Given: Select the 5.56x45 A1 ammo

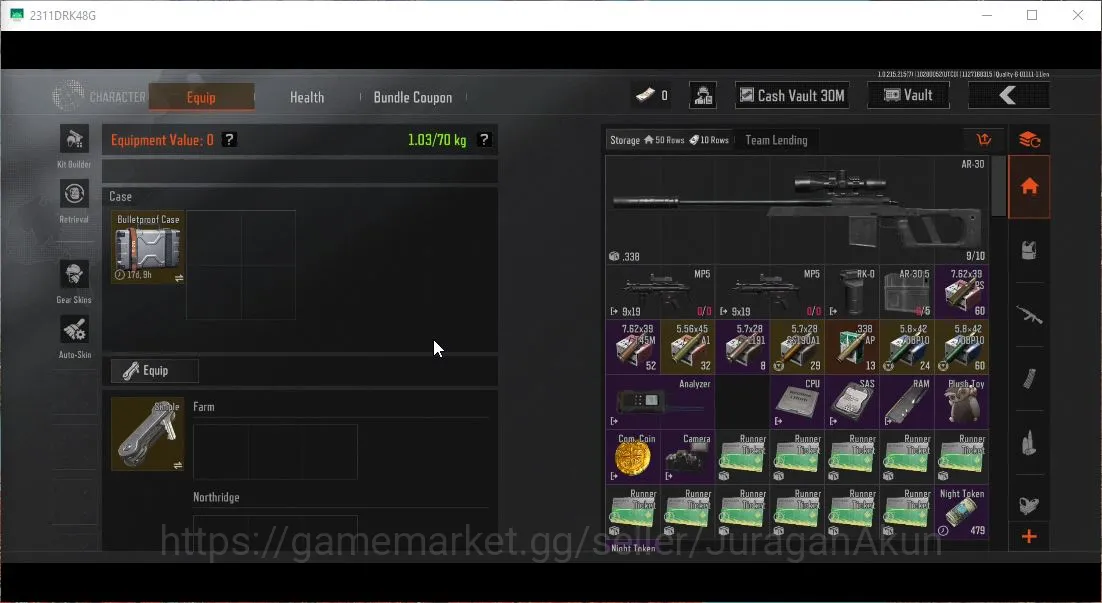Looking at the screenshot, I should (x=688, y=346).
